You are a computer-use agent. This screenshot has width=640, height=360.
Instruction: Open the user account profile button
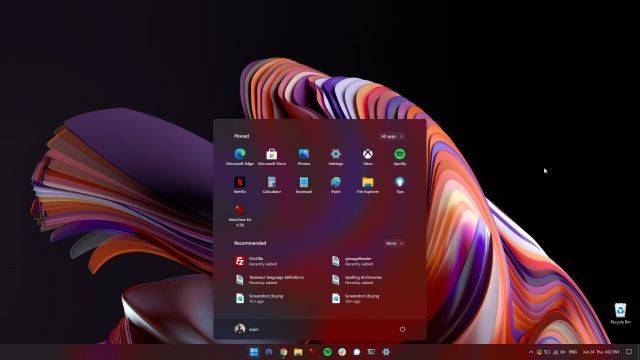coord(247,329)
